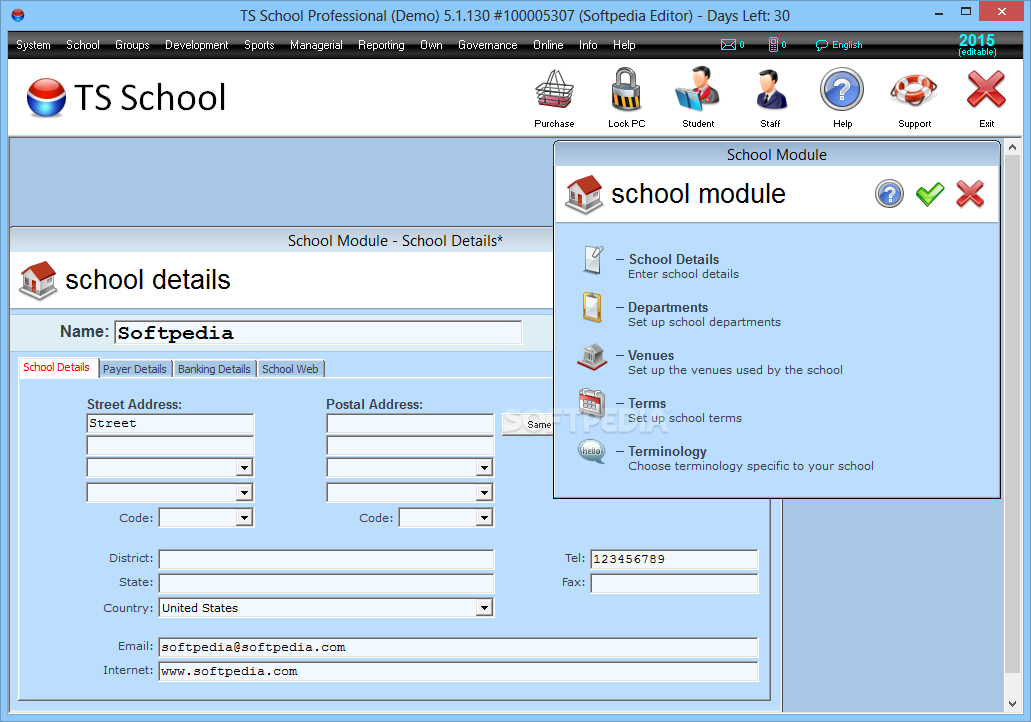Click the house icon in school module header
This screenshot has height=722, width=1031.
(584, 194)
